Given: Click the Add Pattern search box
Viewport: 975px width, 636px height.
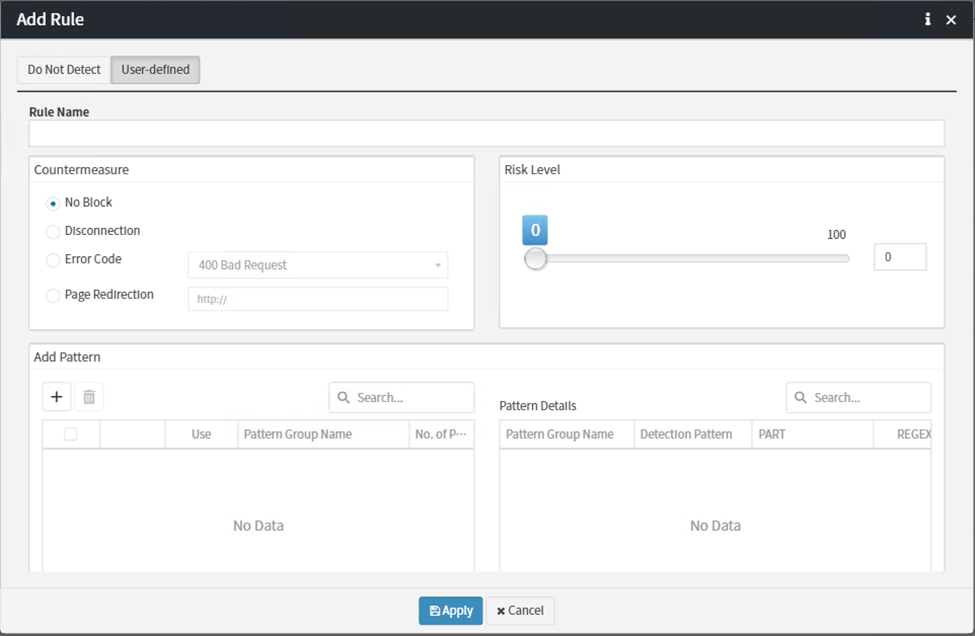Looking at the screenshot, I should 402,397.
